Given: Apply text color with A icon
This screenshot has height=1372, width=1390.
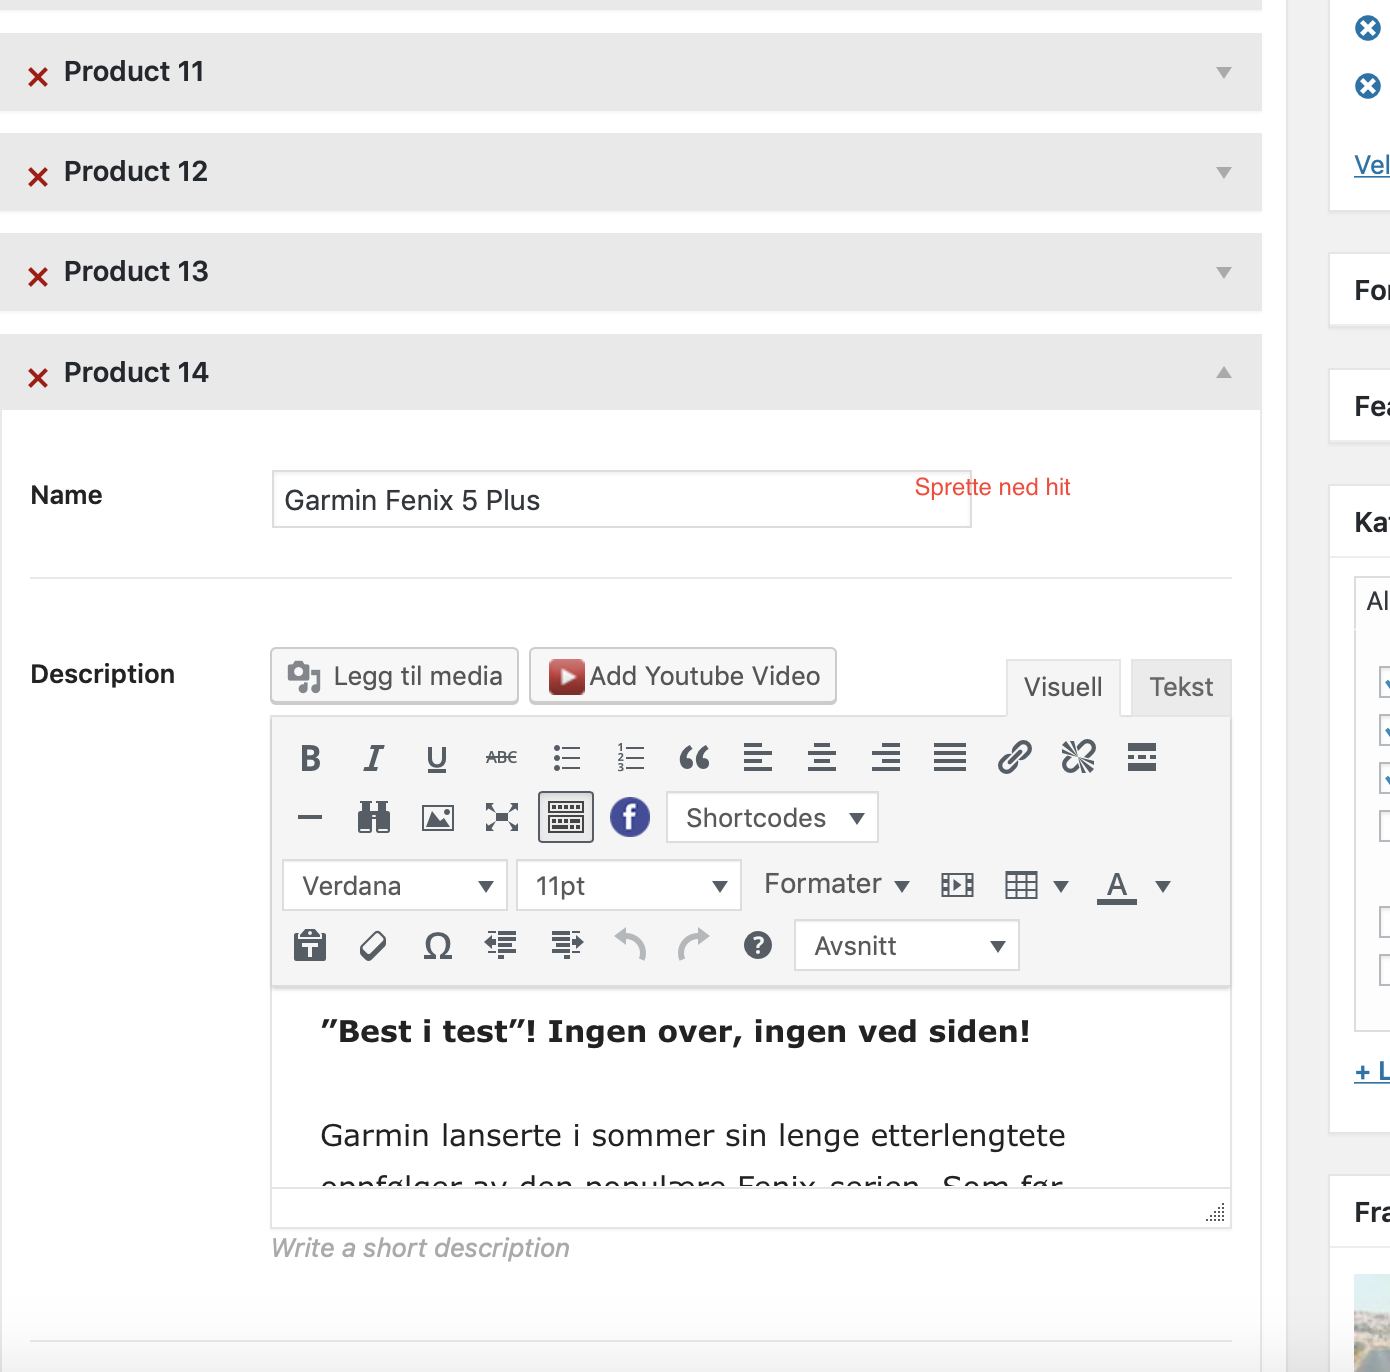Looking at the screenshot, I should click(1117, 886).
